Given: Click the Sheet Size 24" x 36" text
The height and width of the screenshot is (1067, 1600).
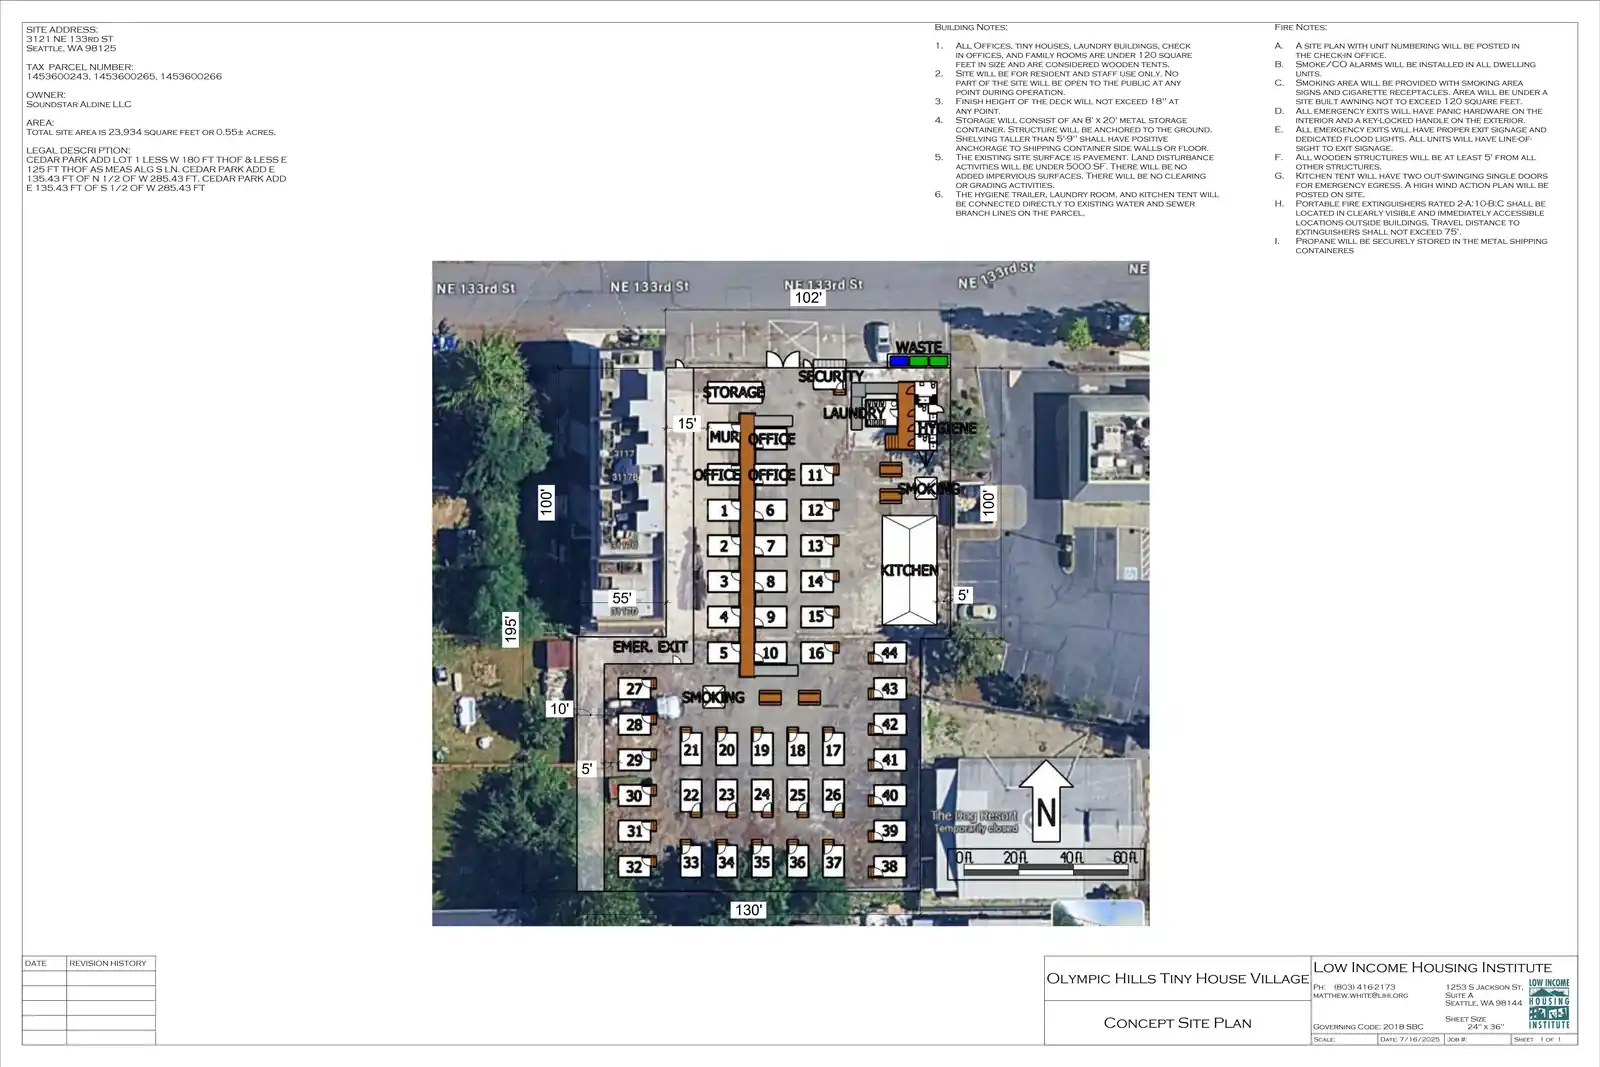Looking at the screenshot, I should point(1475,1023).
